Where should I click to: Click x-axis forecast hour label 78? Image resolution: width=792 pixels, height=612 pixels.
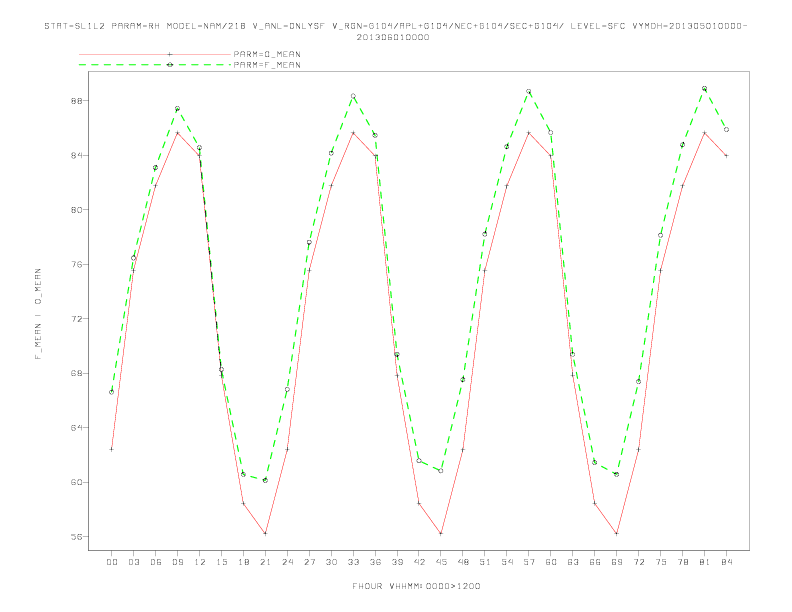683,562
